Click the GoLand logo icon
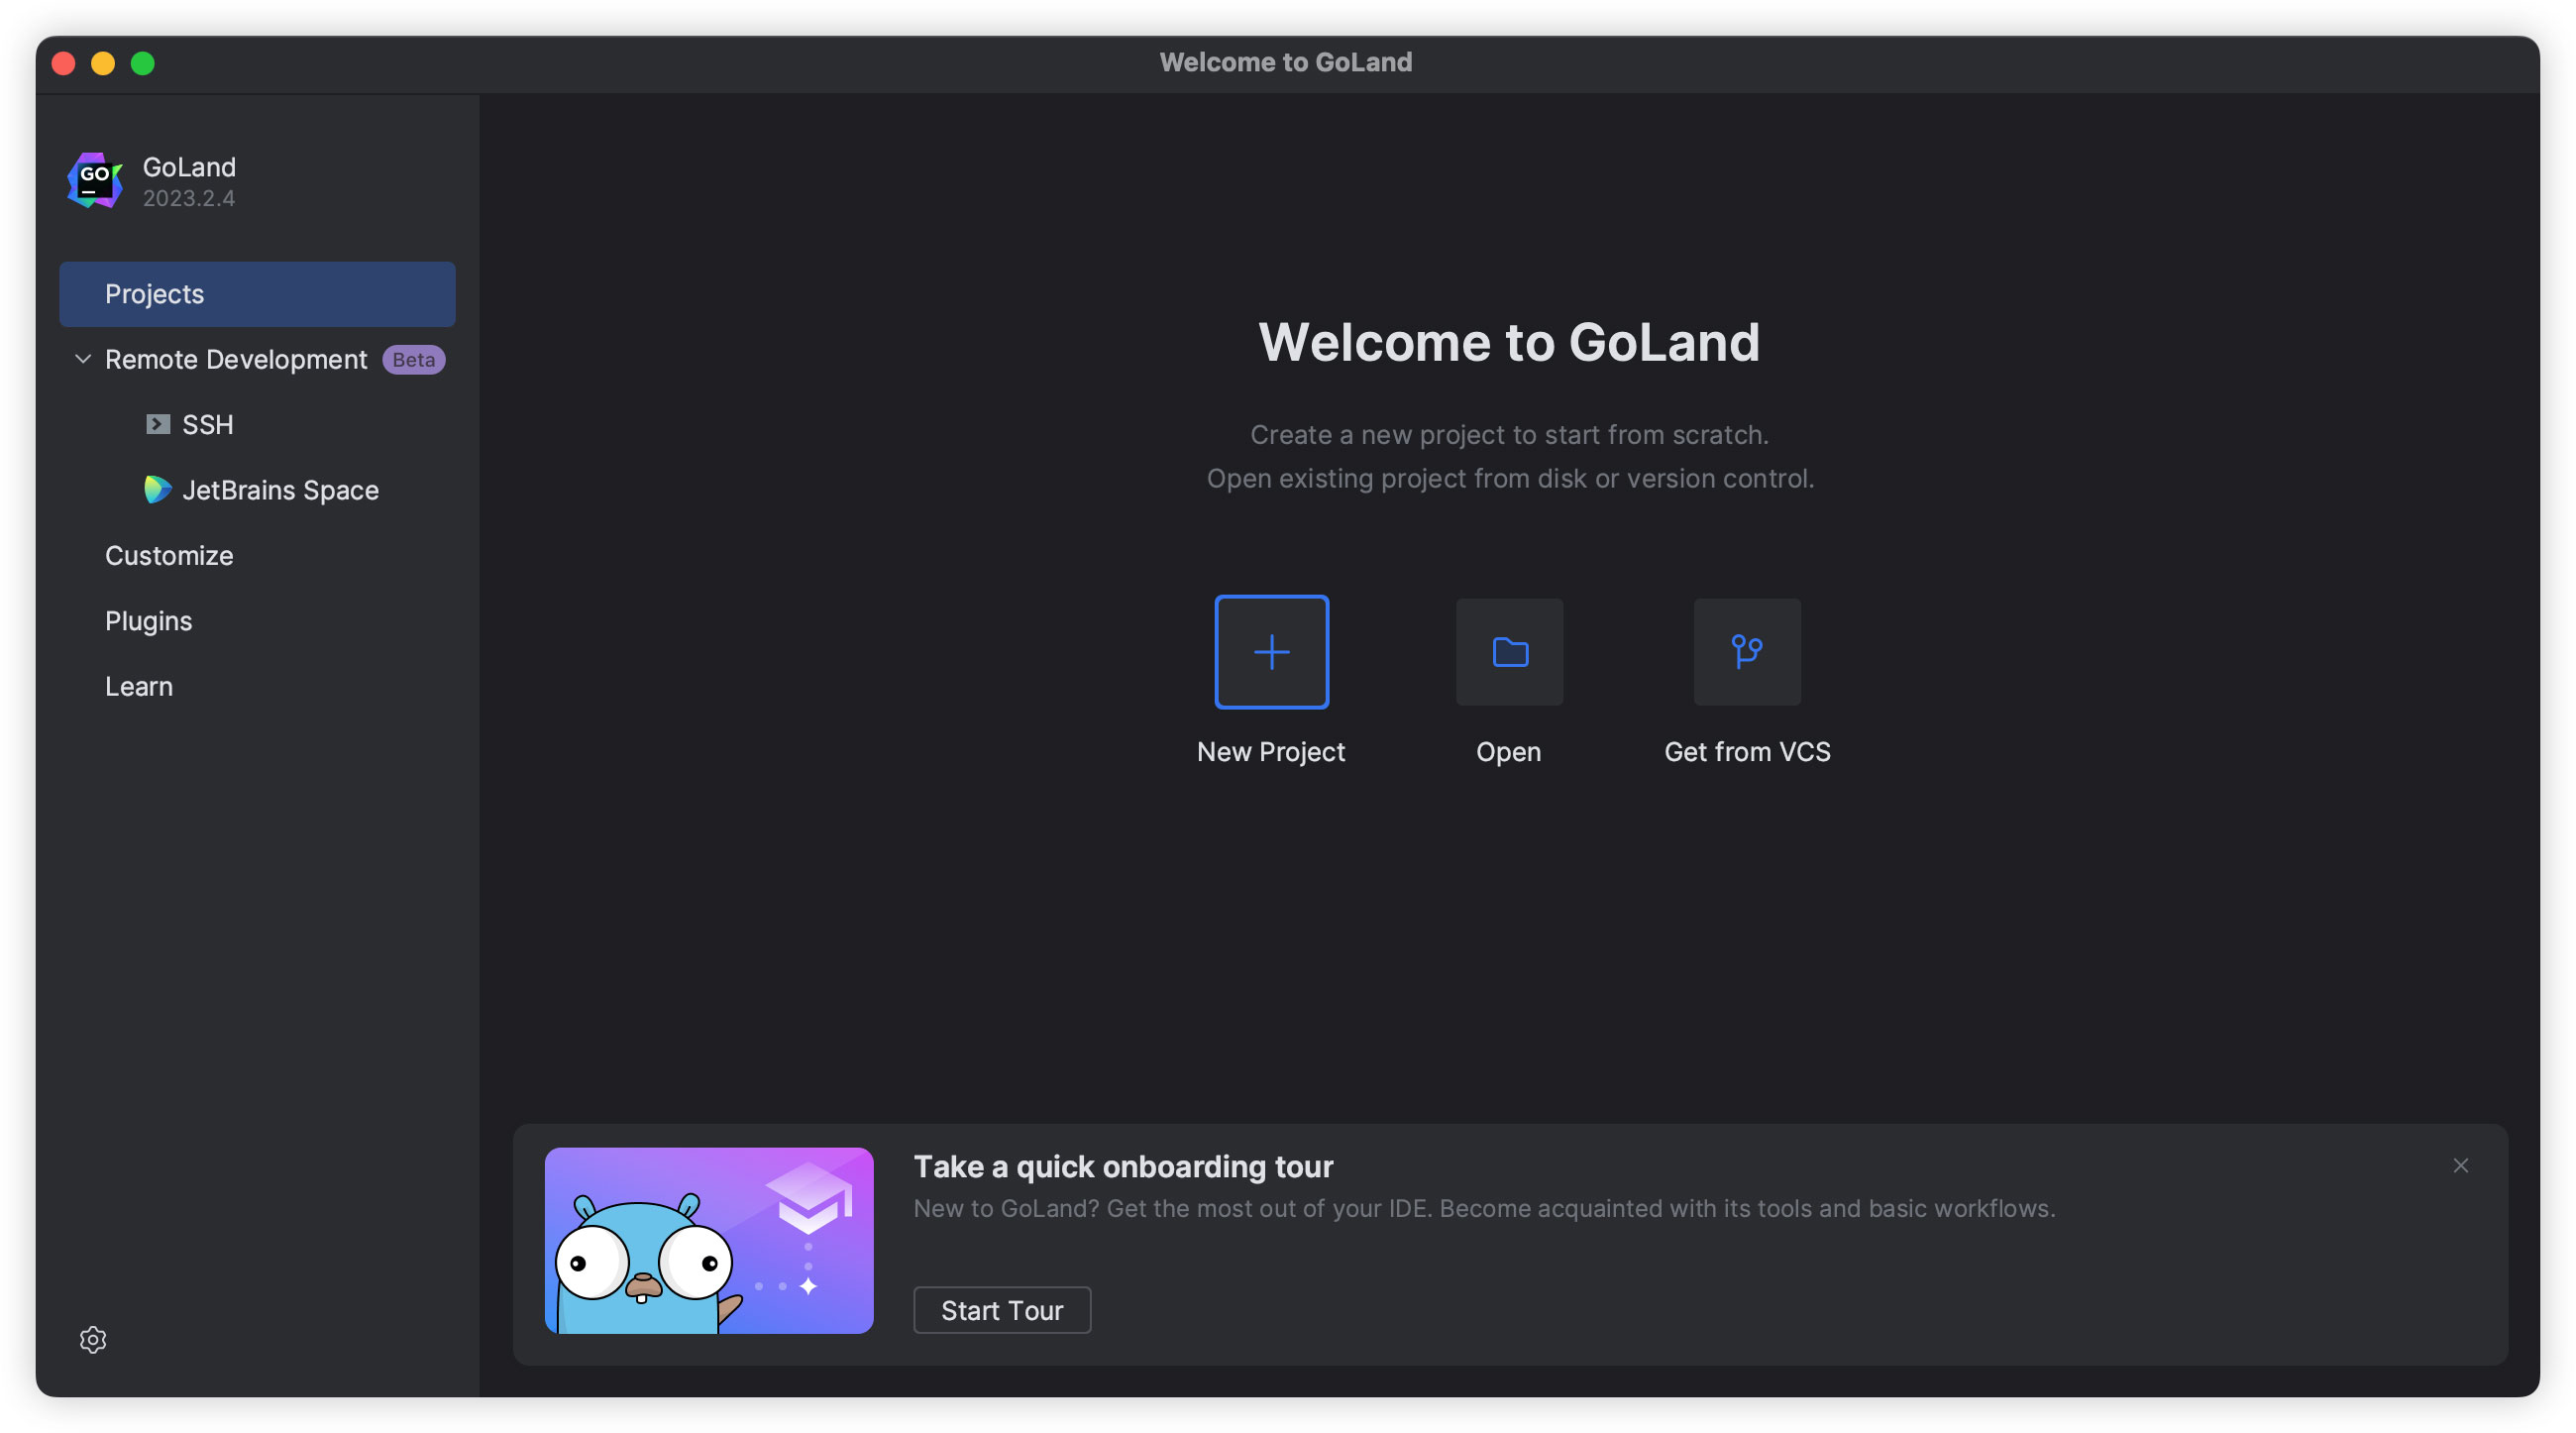Screen dimensions: 2576x1433 (95, 181)
